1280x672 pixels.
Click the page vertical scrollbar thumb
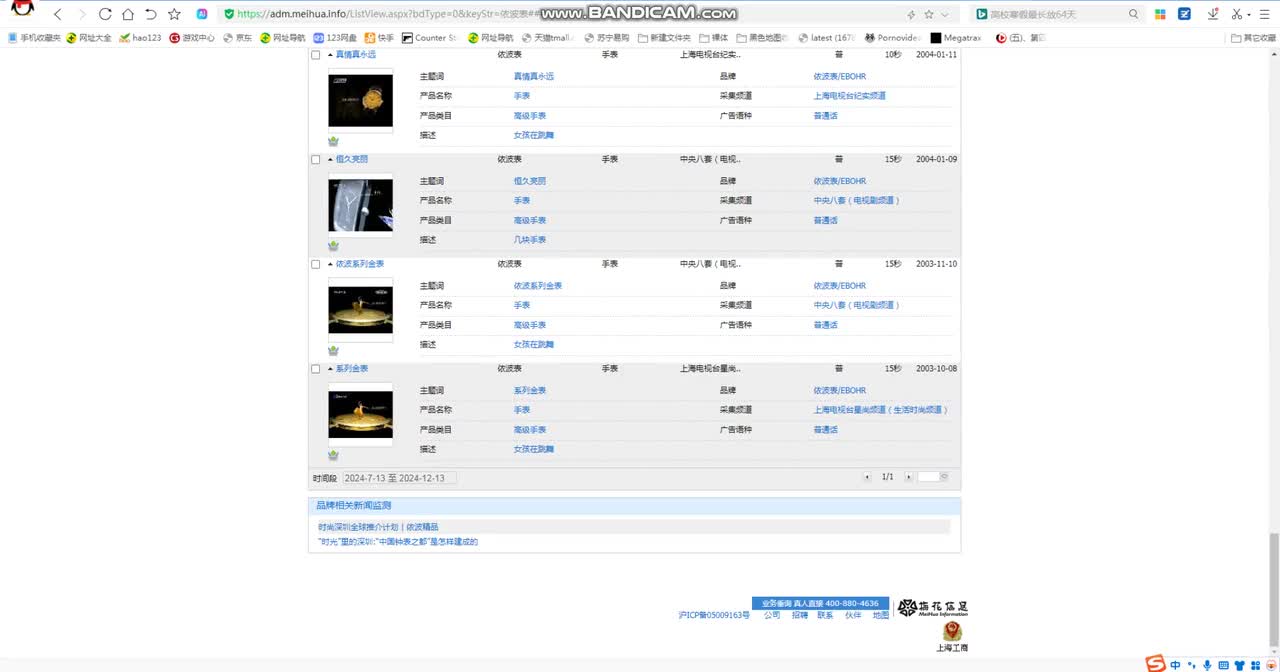click(1274, 590)
